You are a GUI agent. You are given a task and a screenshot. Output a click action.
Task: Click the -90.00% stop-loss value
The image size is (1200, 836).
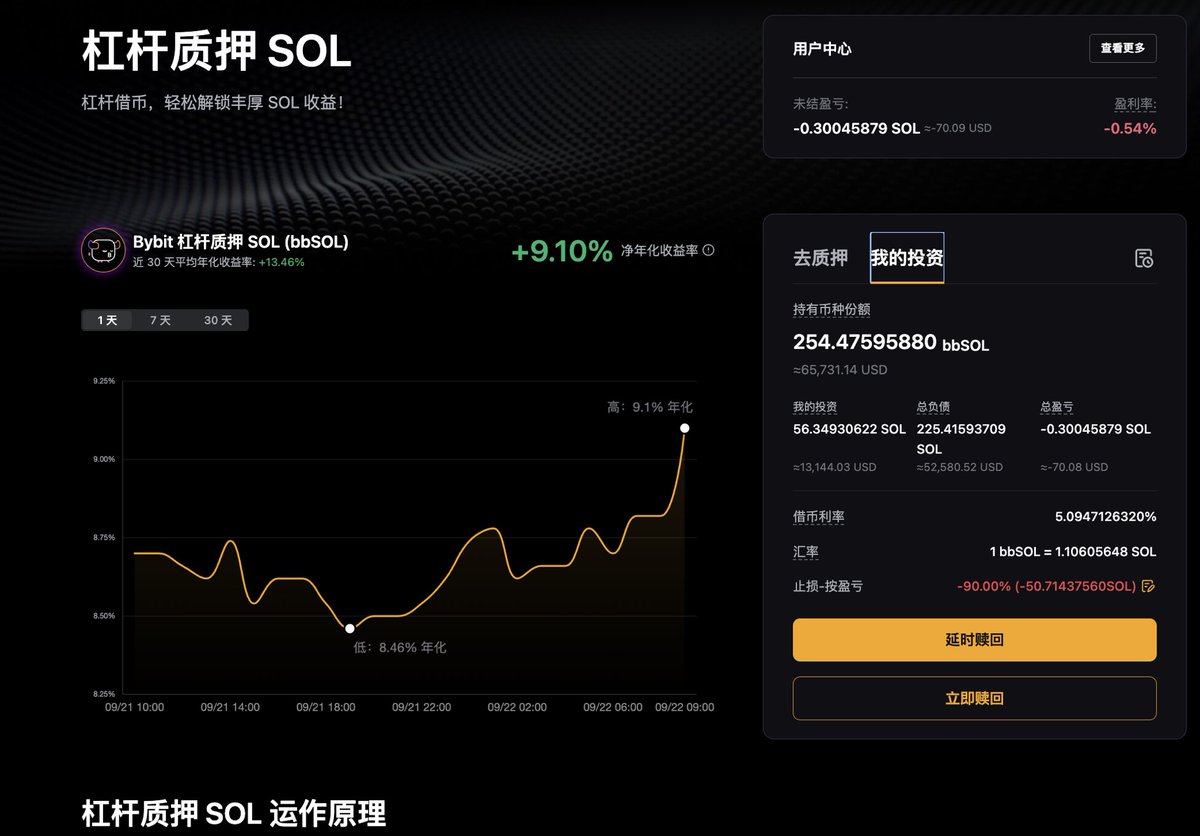coord(1046,586)
